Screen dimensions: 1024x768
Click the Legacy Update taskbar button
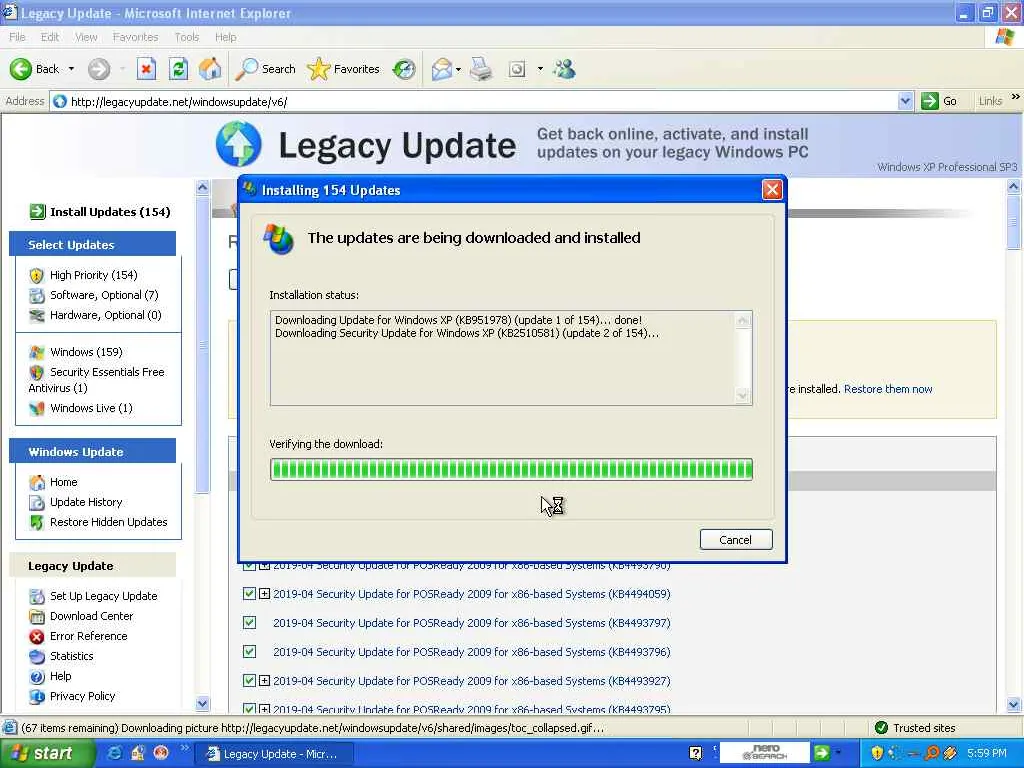[274, 754]
